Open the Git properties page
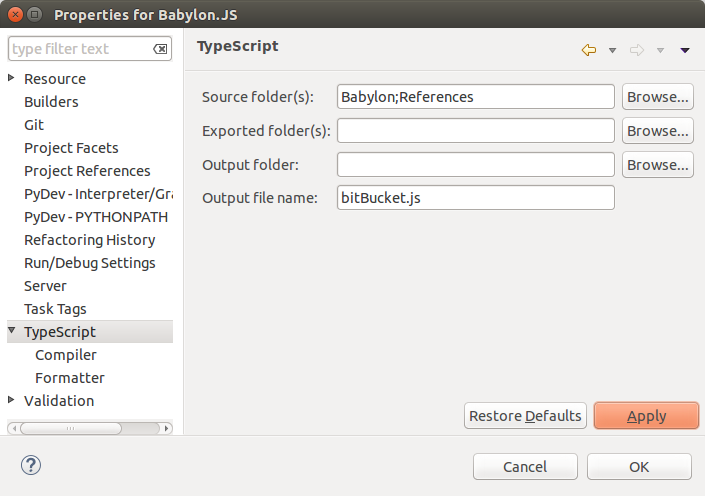Viewport: 705px width, 496px height. coord(34,125)
